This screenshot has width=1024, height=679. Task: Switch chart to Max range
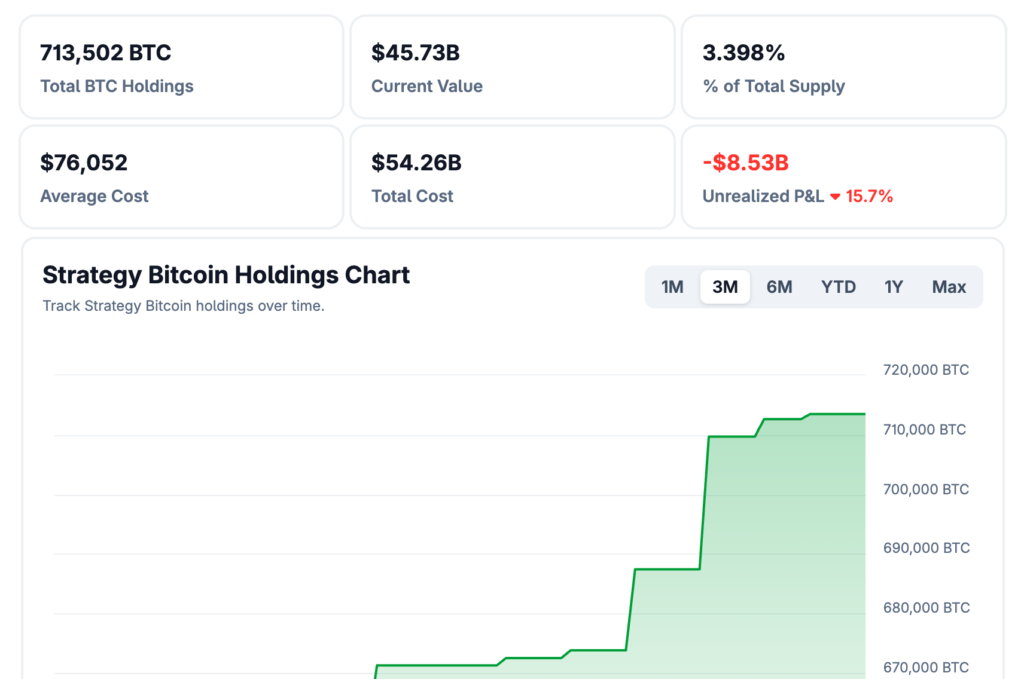tap(948, 287)
